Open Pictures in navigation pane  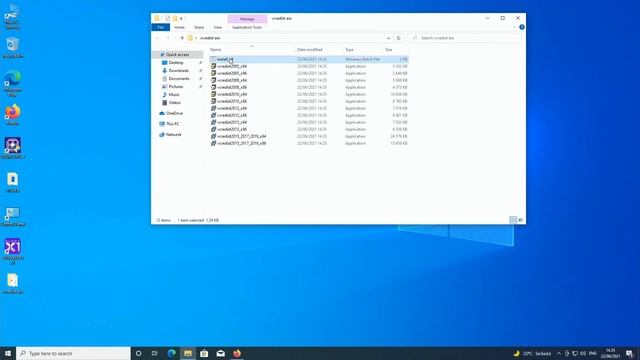click(x=176, y=87)
